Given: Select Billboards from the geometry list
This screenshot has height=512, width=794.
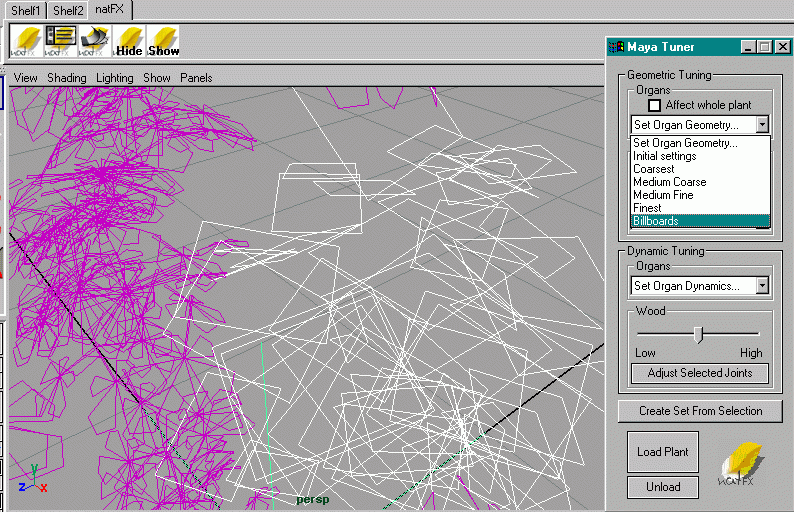Looking at the screenshot, I should click(x=656, y=221).
